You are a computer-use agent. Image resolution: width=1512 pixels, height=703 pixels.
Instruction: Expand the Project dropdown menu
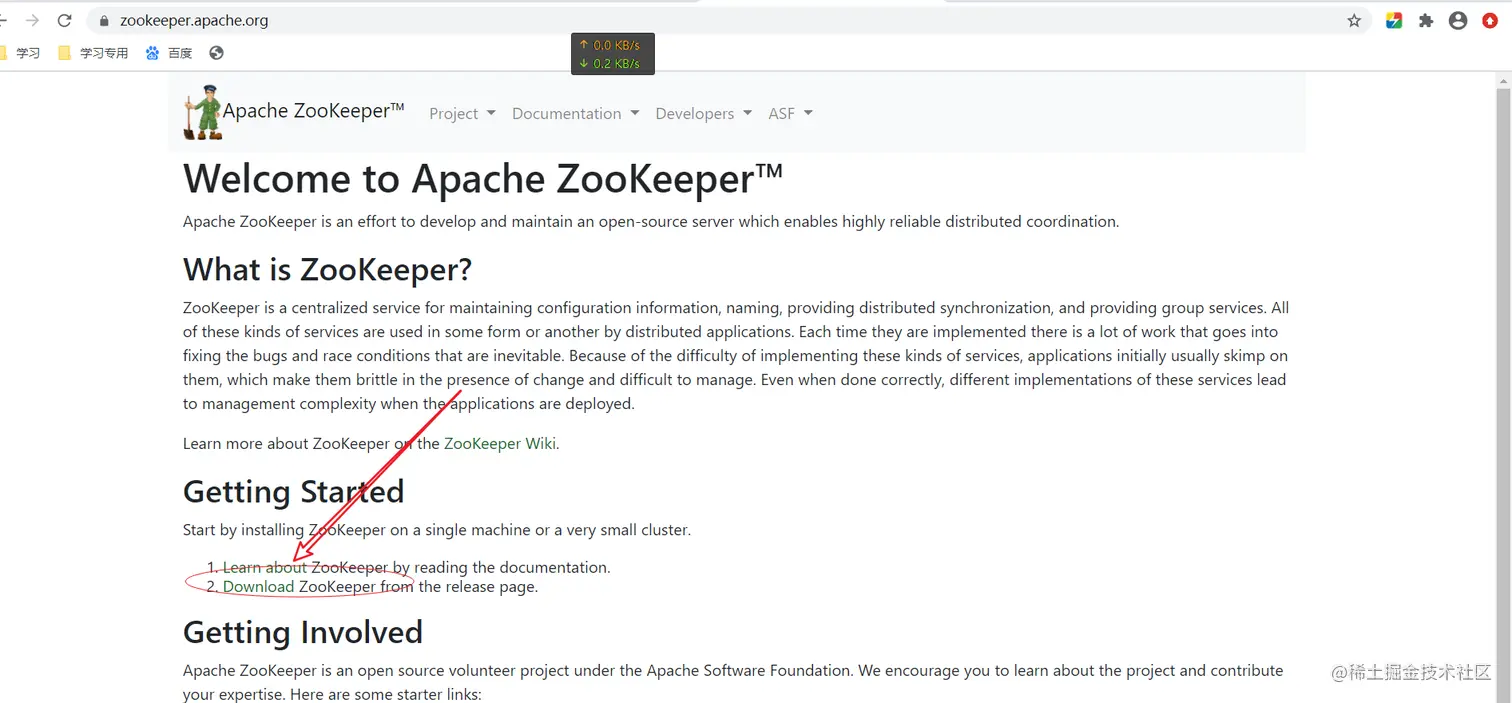[x=462, y=113]
